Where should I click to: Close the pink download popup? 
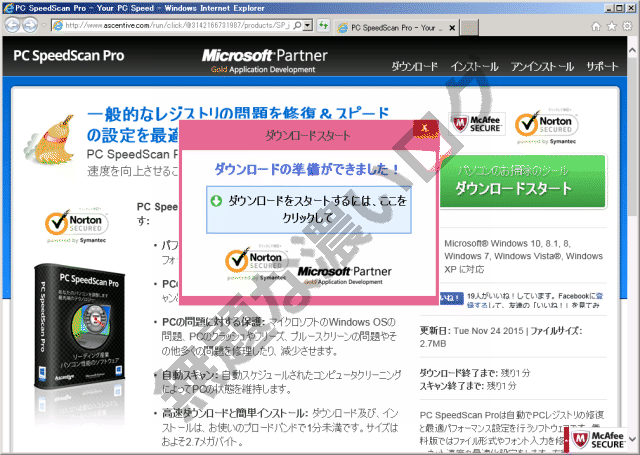[x=425, y=127]
